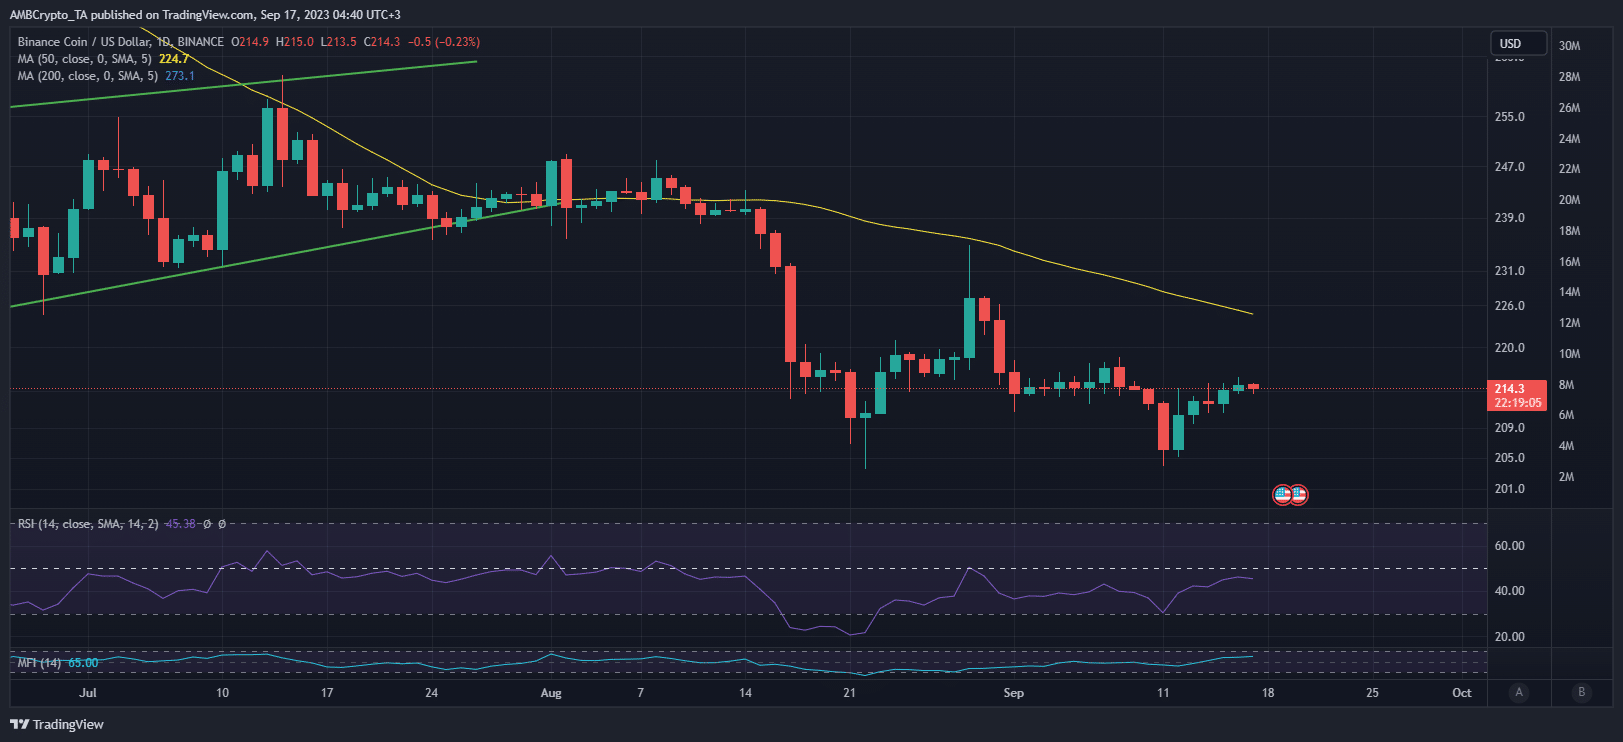Click the blue MA 200 value 273.1

[x=180, y=76]
